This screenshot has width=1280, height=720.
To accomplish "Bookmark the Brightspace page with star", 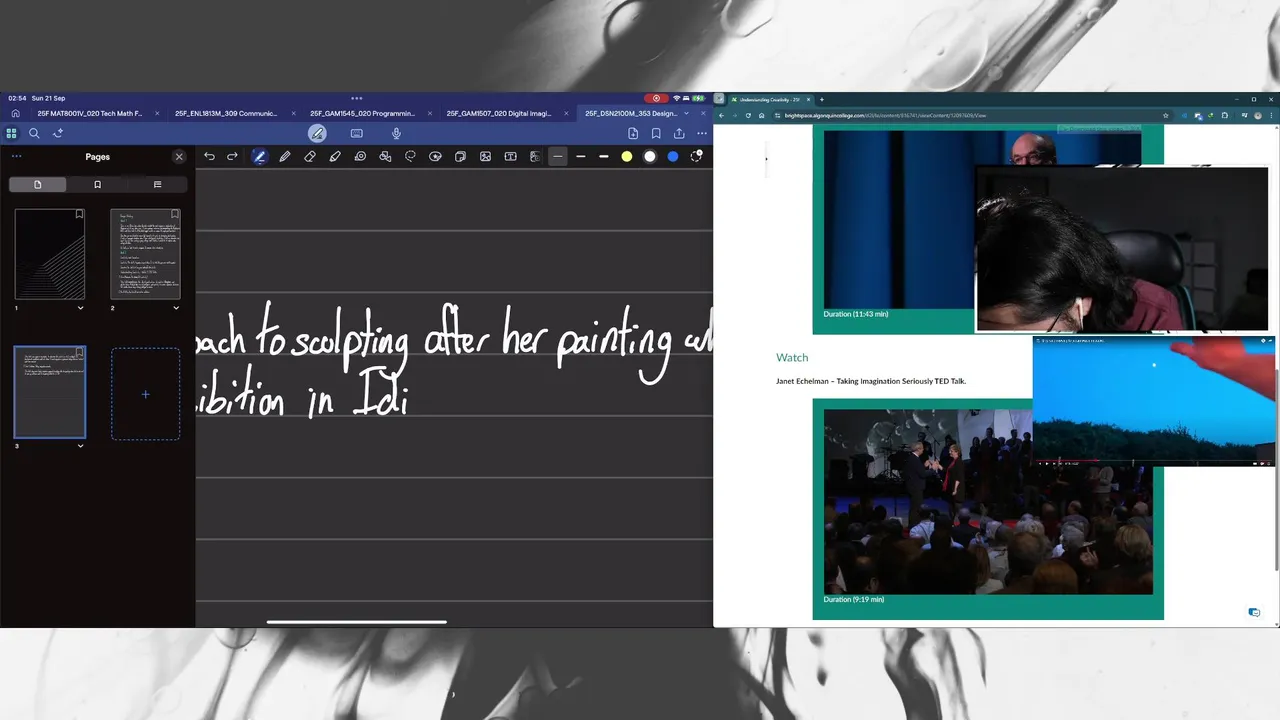I will point(1165,115).
